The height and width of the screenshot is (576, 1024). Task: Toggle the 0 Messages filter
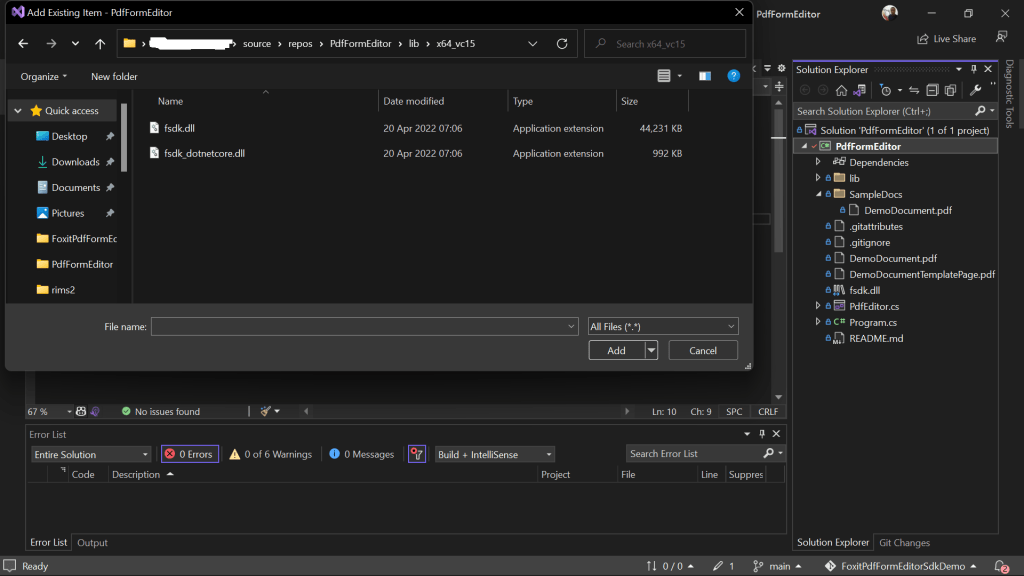[x=362, y=454]
